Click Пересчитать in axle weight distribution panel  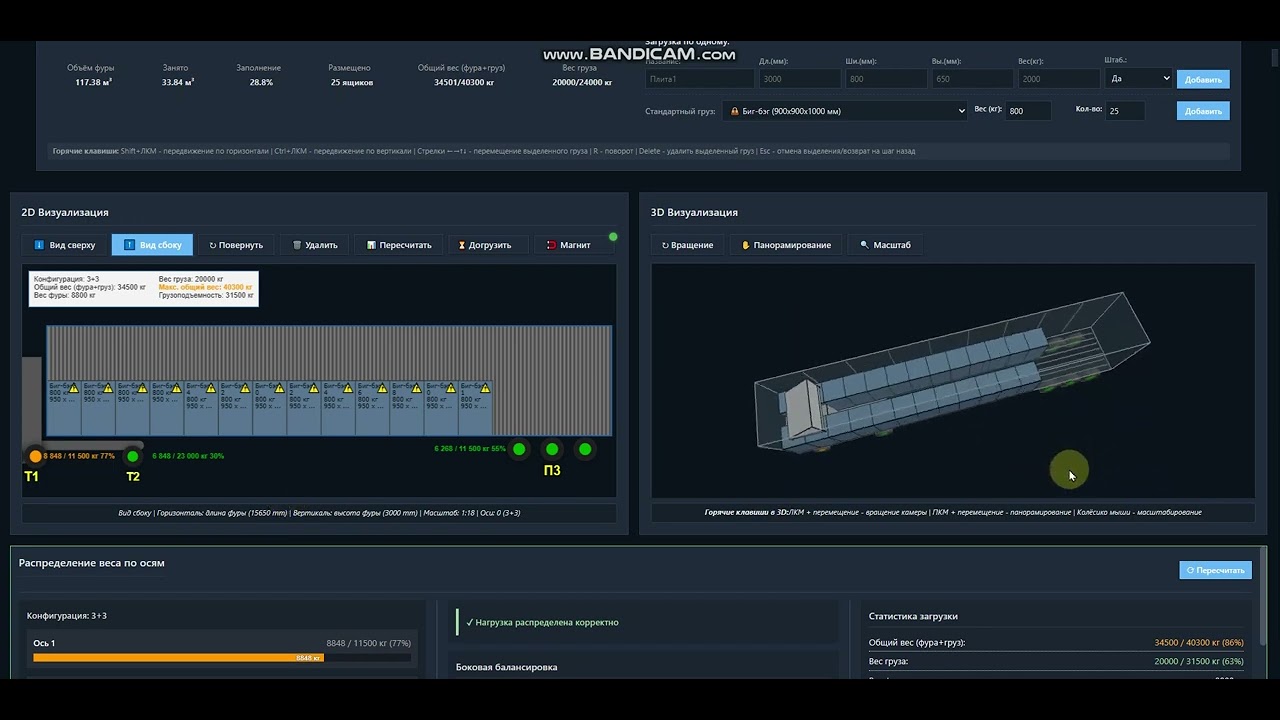[1215, 570]
